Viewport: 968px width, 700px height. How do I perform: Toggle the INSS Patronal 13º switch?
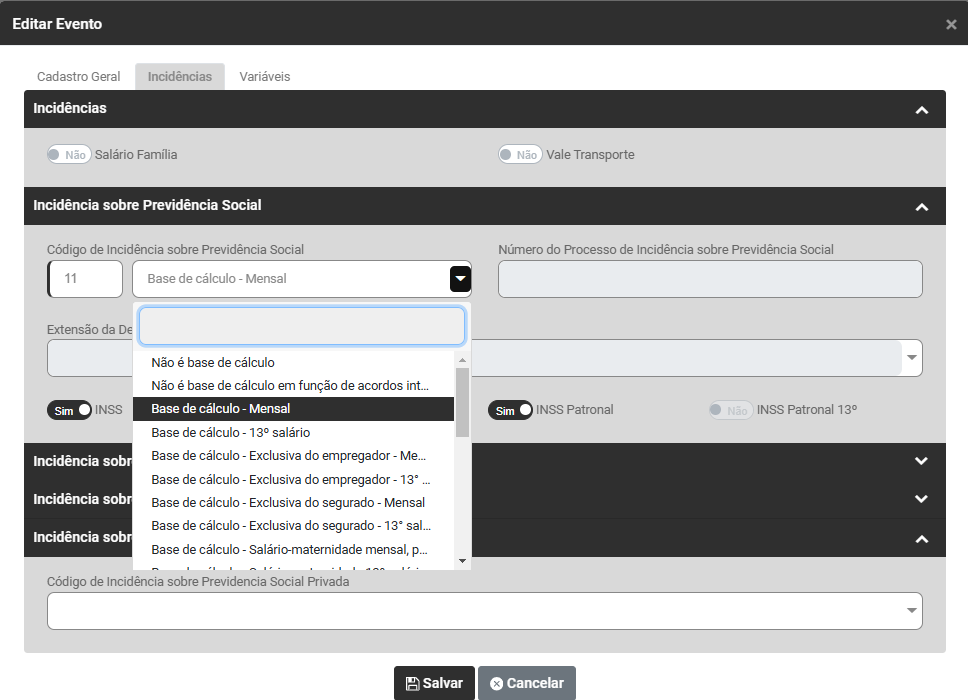pos(731,410)
